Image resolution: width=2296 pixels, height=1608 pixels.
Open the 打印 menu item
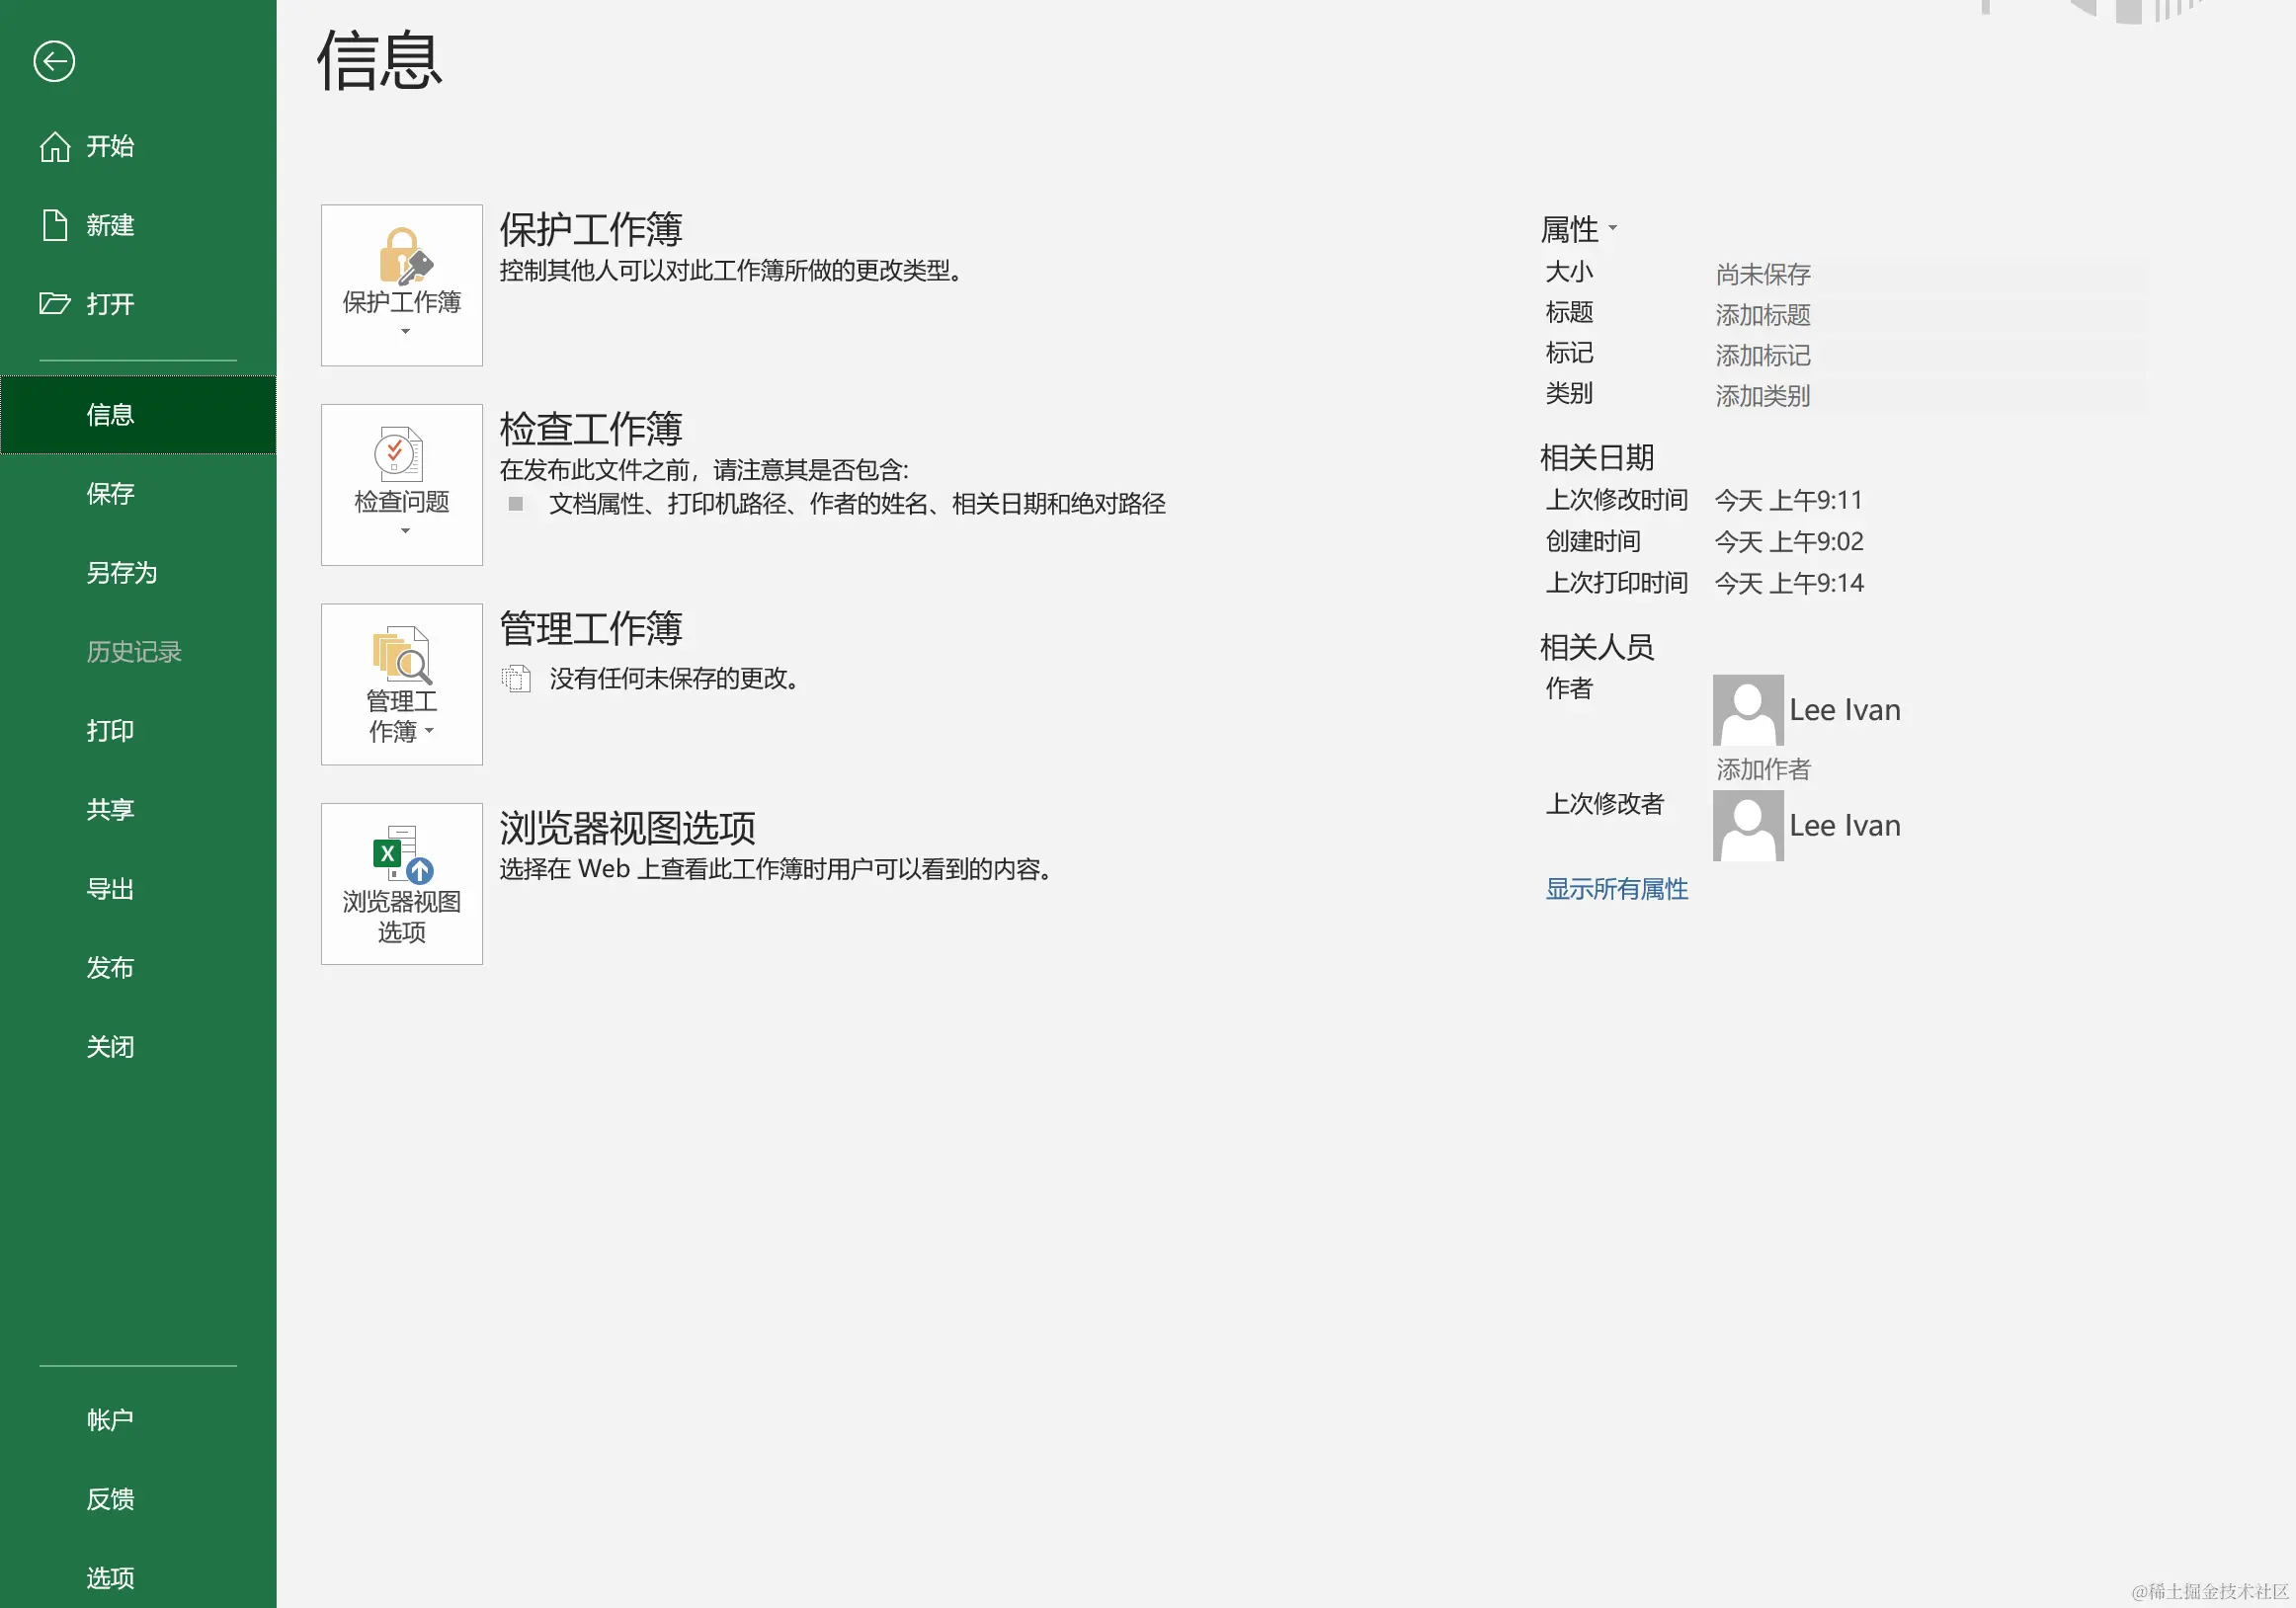click(x=110, y=731)
